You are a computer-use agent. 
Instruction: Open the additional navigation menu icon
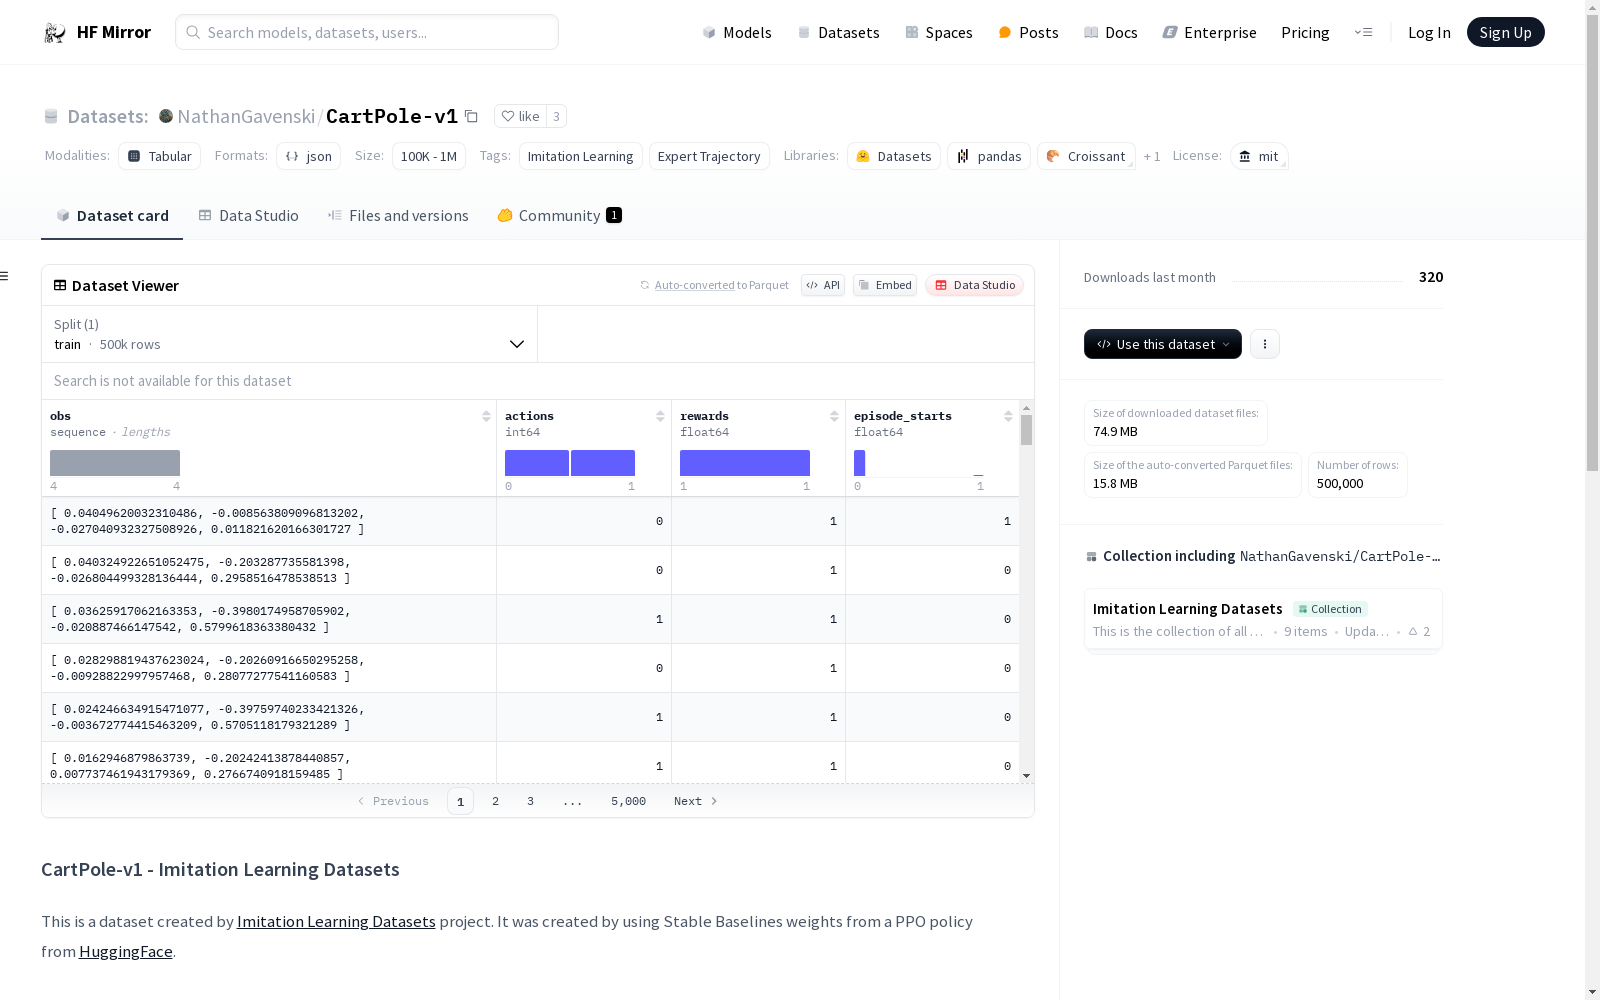(1363, 33)
